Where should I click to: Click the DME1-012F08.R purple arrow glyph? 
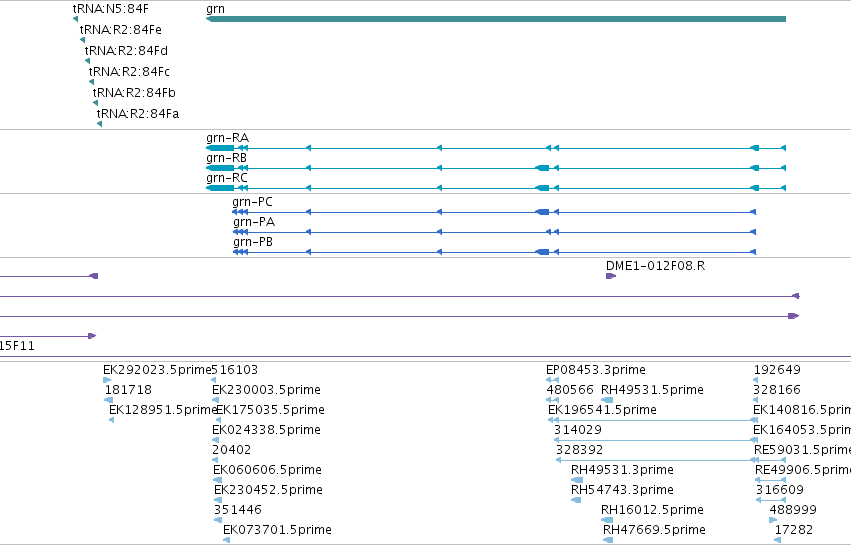[x=611, y=276]
